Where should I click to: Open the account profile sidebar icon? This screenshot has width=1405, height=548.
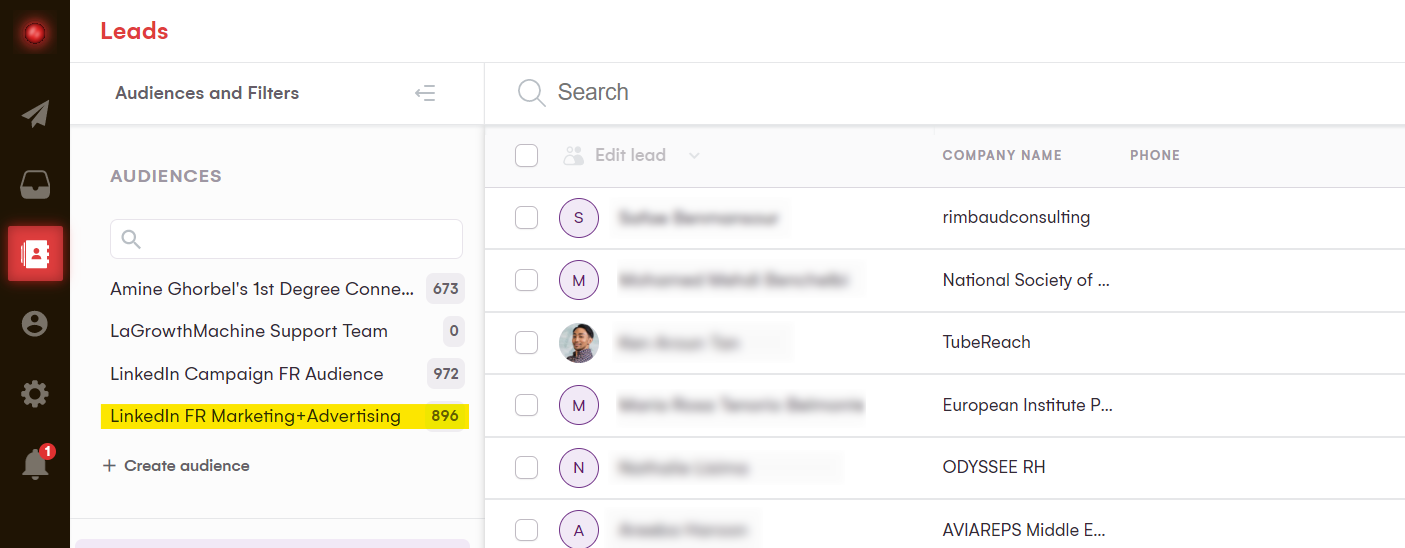coord(35,324)
